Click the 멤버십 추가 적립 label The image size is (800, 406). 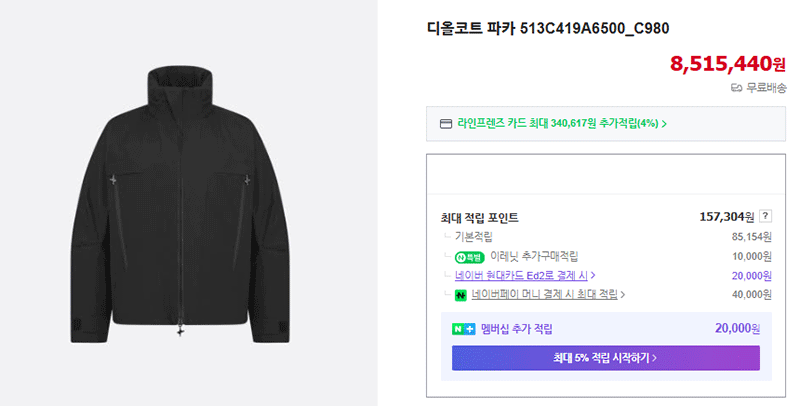point(516,329)
